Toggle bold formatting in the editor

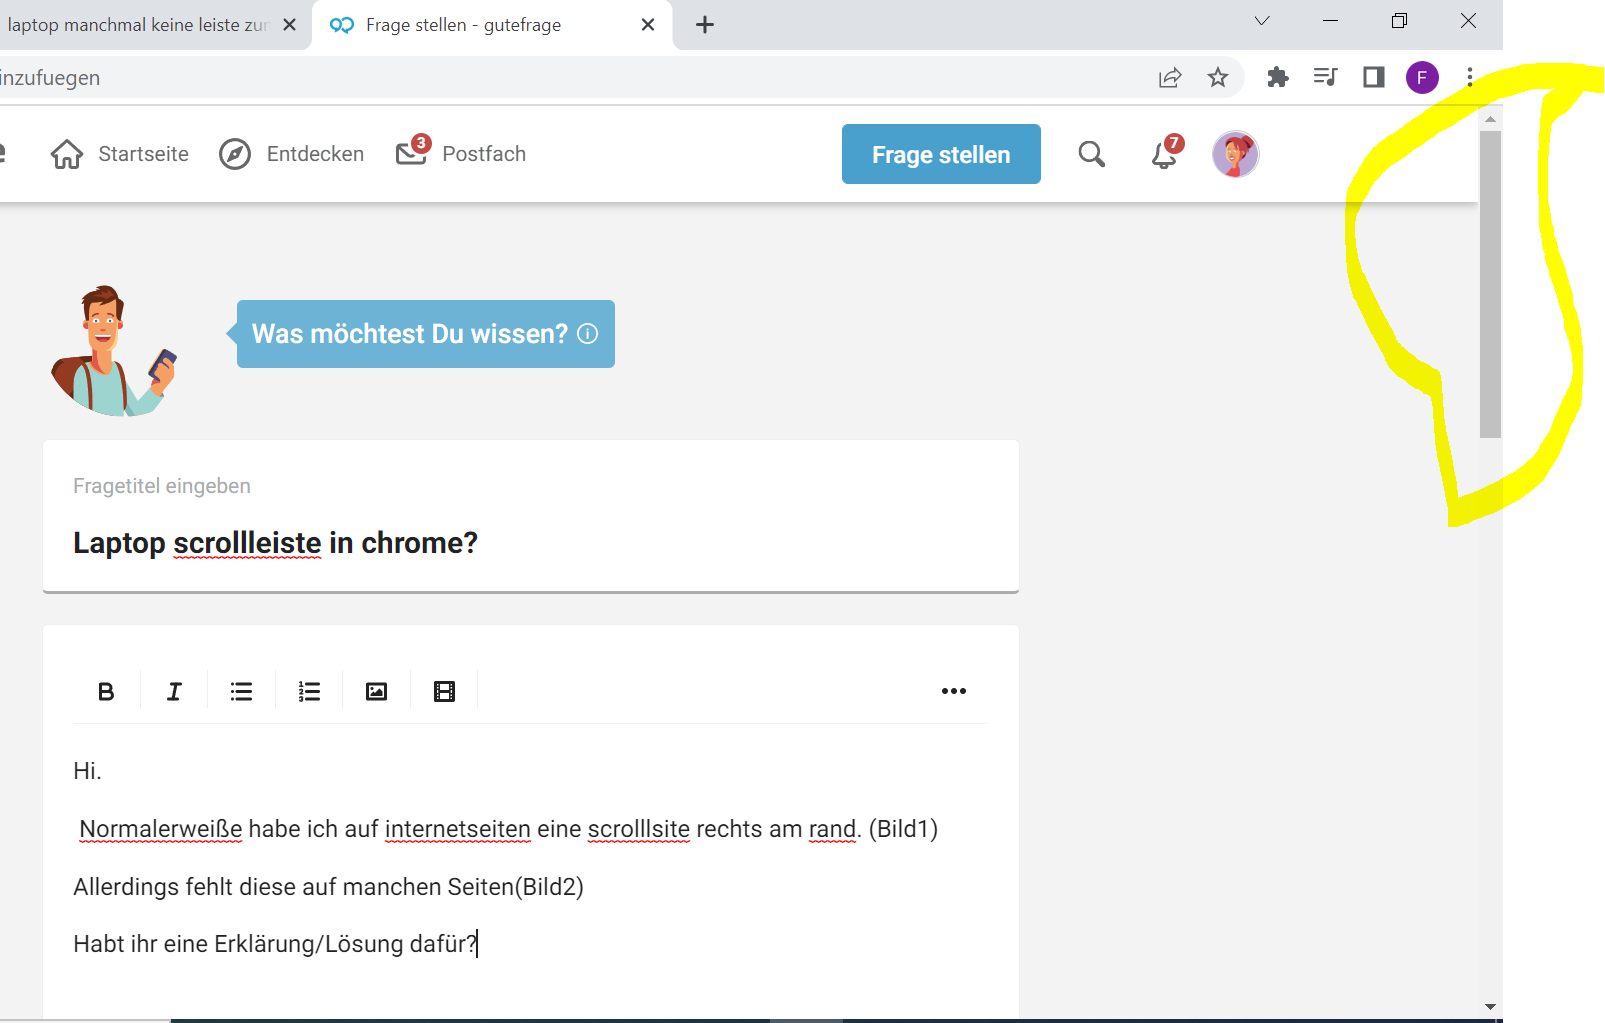point(104,690)
